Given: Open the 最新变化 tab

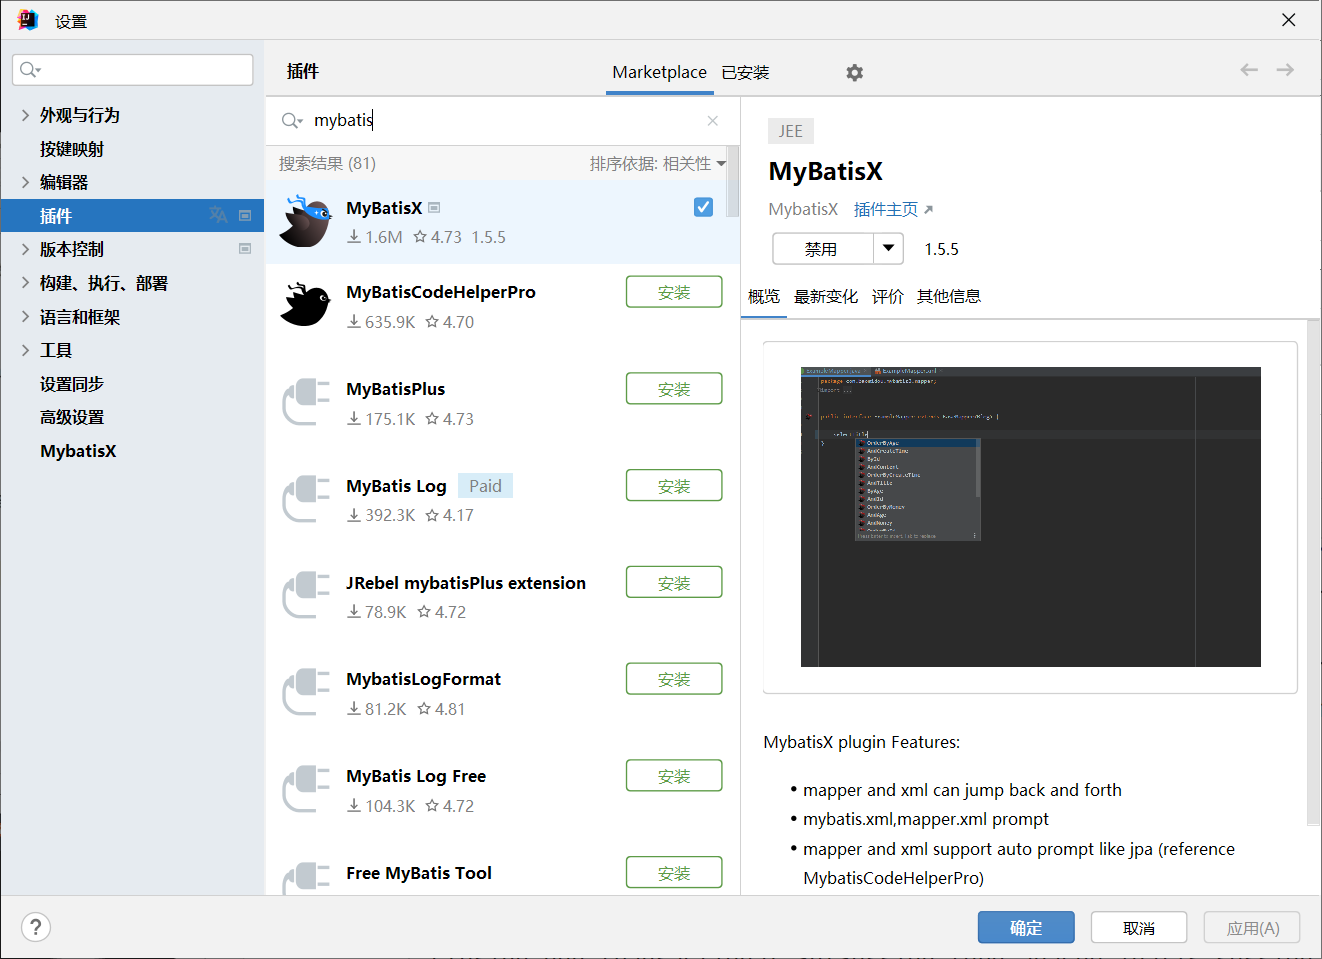Looking at the screenshot, I should (826, 297).
